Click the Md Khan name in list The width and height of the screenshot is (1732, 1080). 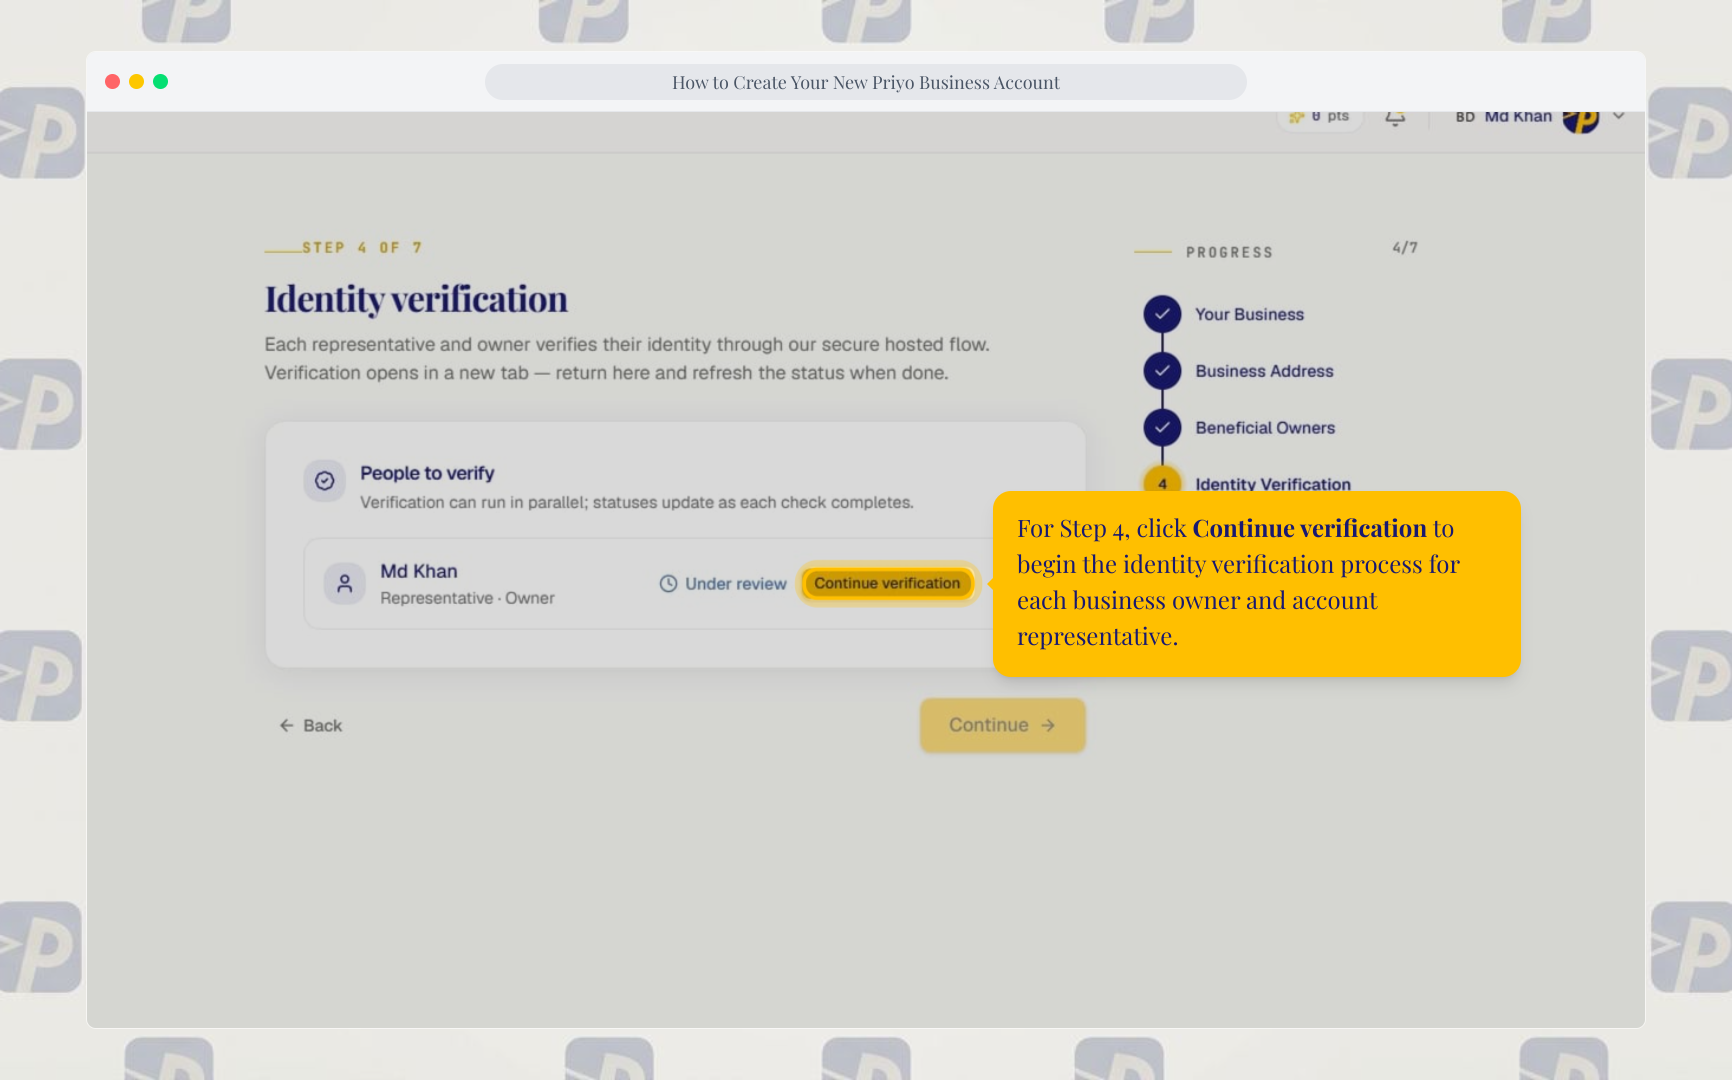pyautogui.click(x=419, y=571)
